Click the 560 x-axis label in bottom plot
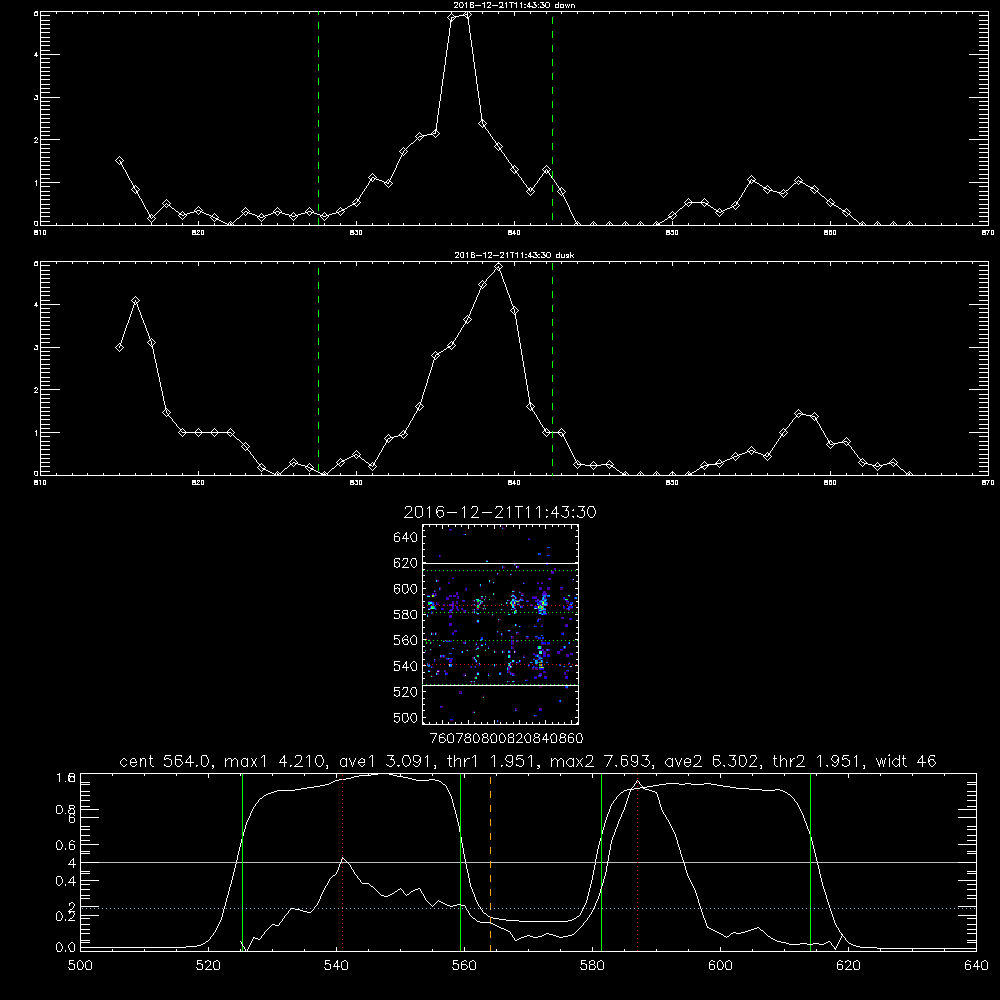Screen dimensions: 1000x1000 coord(464,966)
